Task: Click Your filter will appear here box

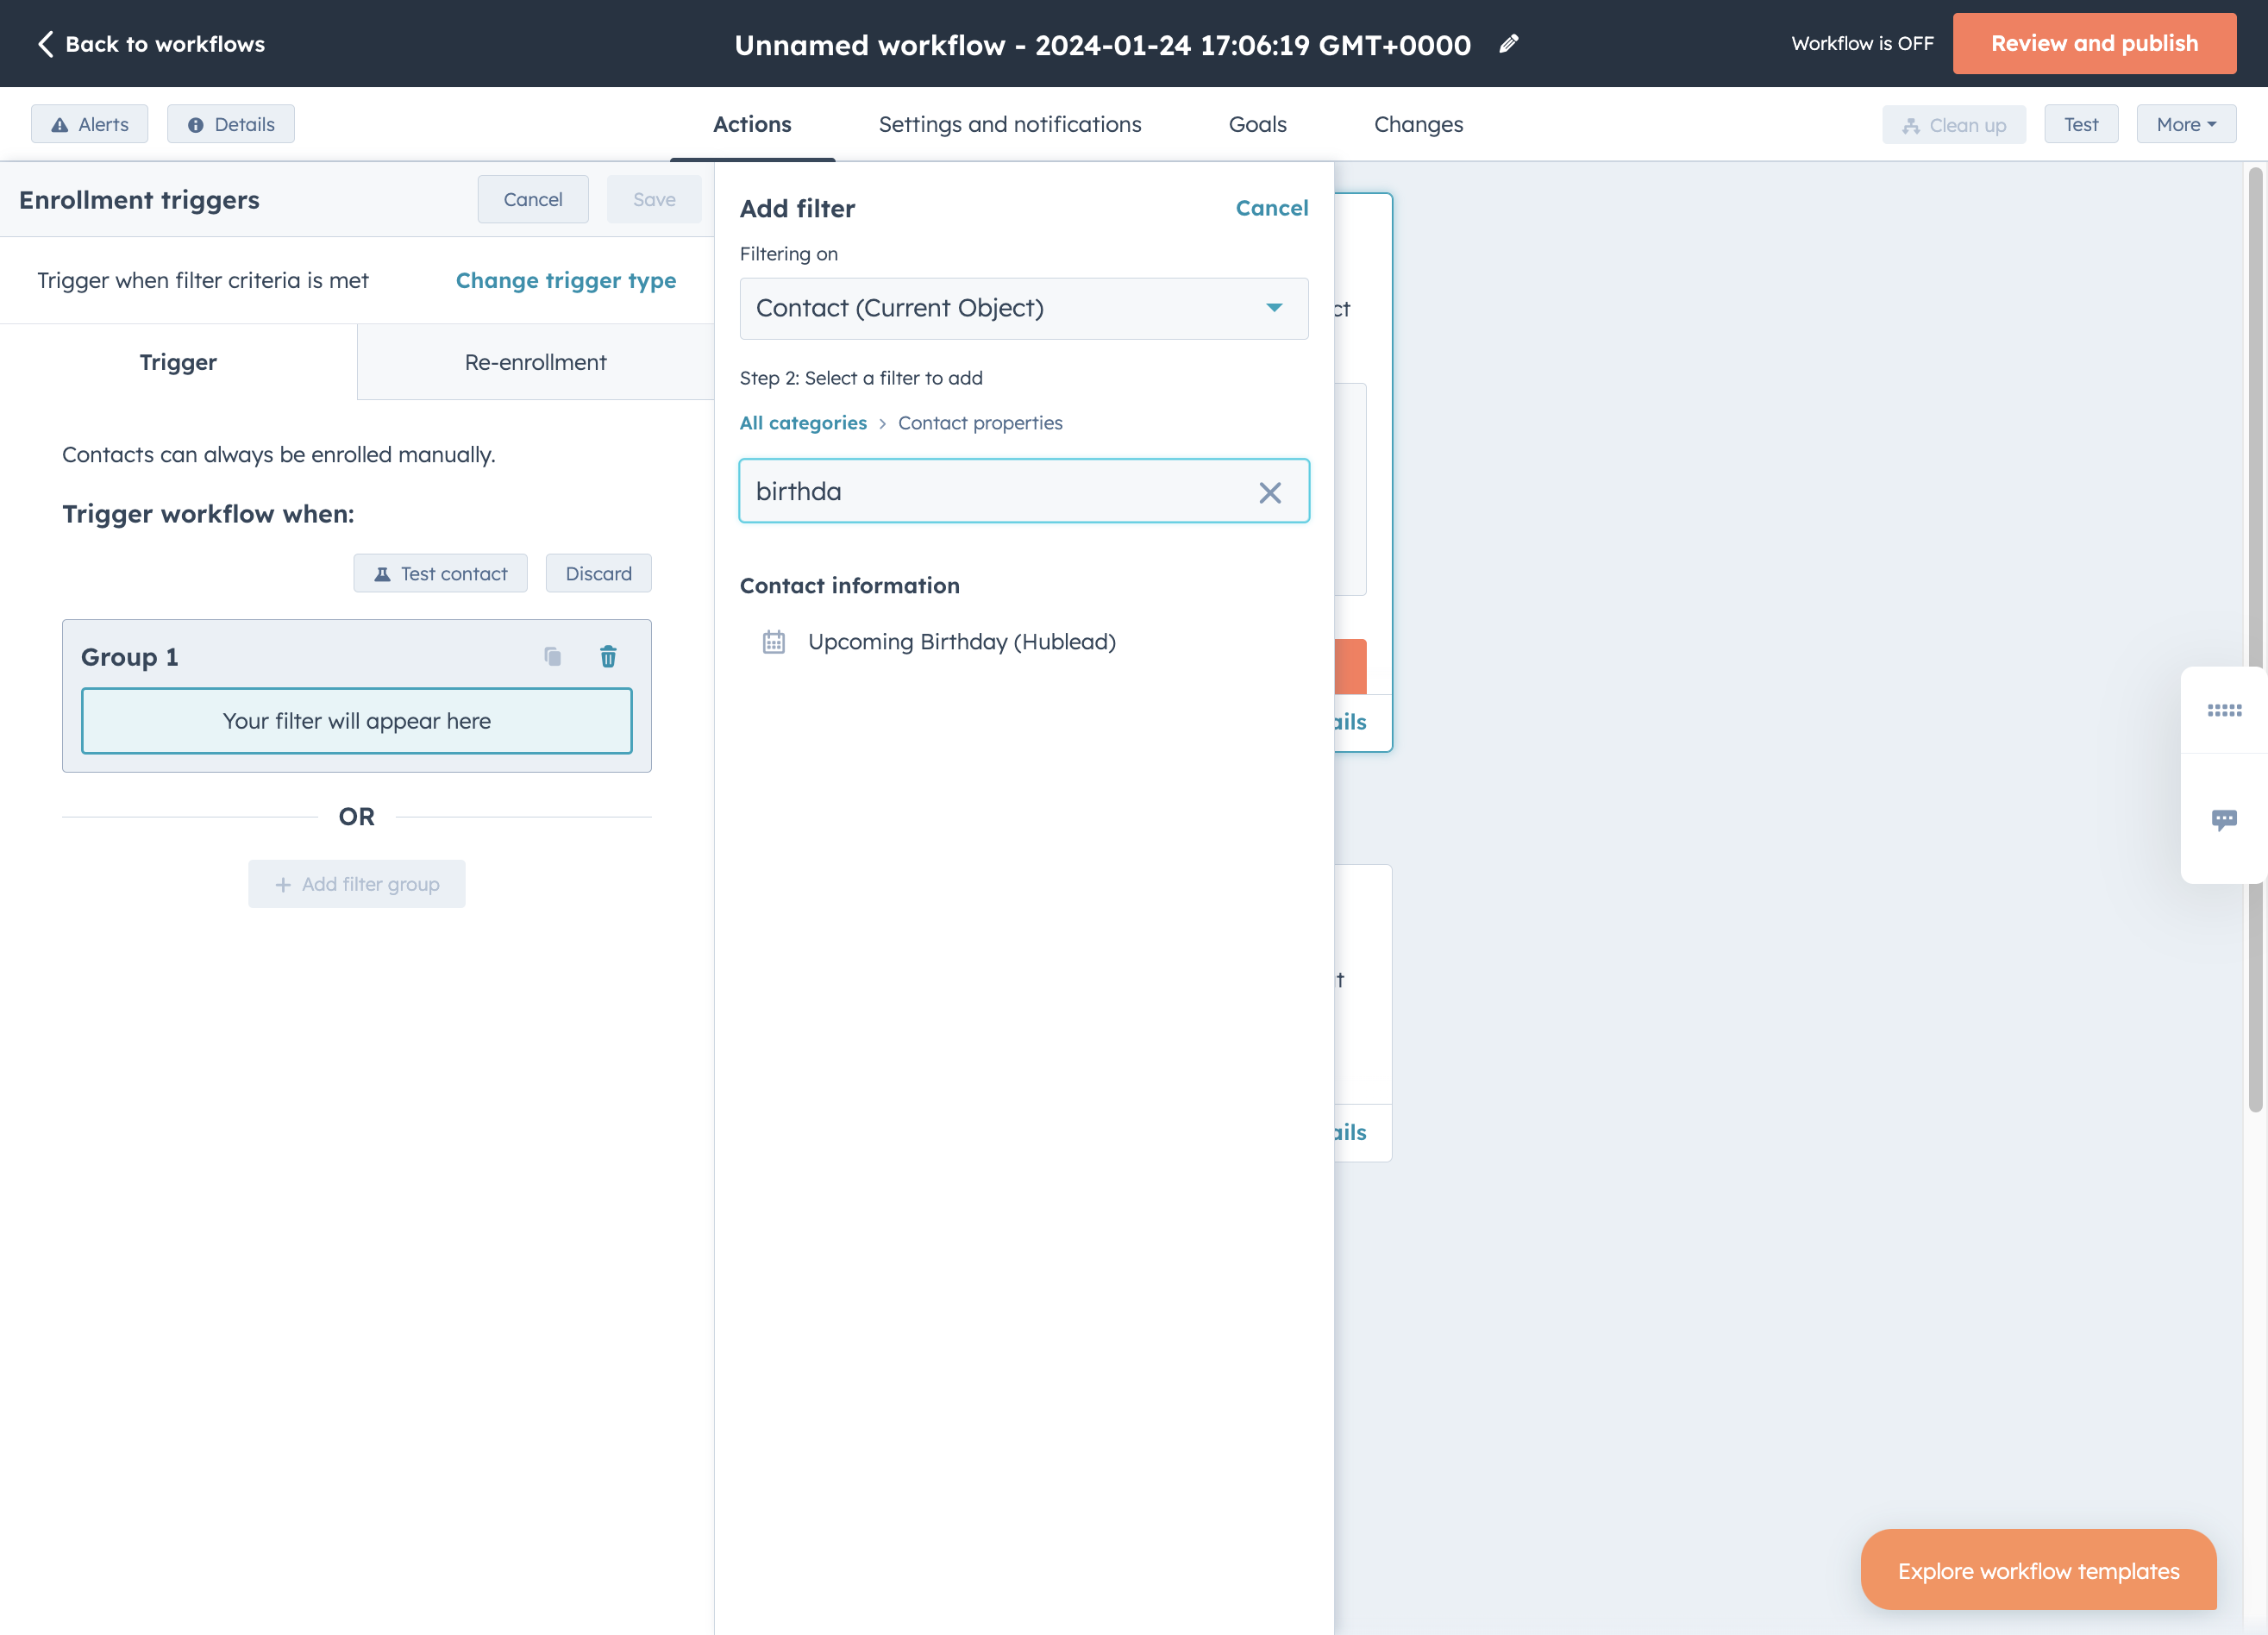Action: 357,721
